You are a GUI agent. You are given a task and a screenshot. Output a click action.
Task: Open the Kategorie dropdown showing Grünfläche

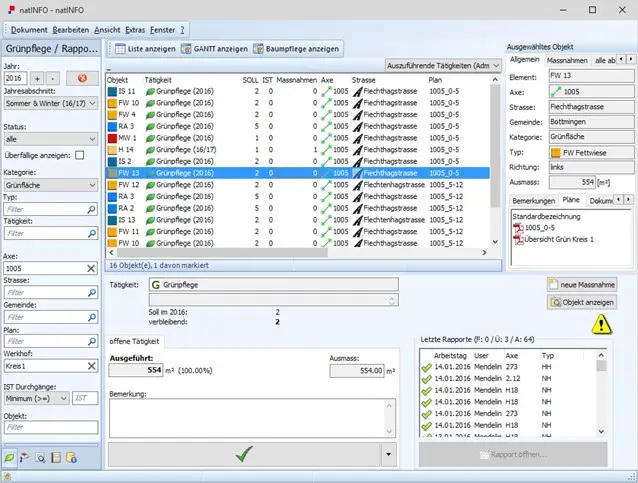coord(50,185)
